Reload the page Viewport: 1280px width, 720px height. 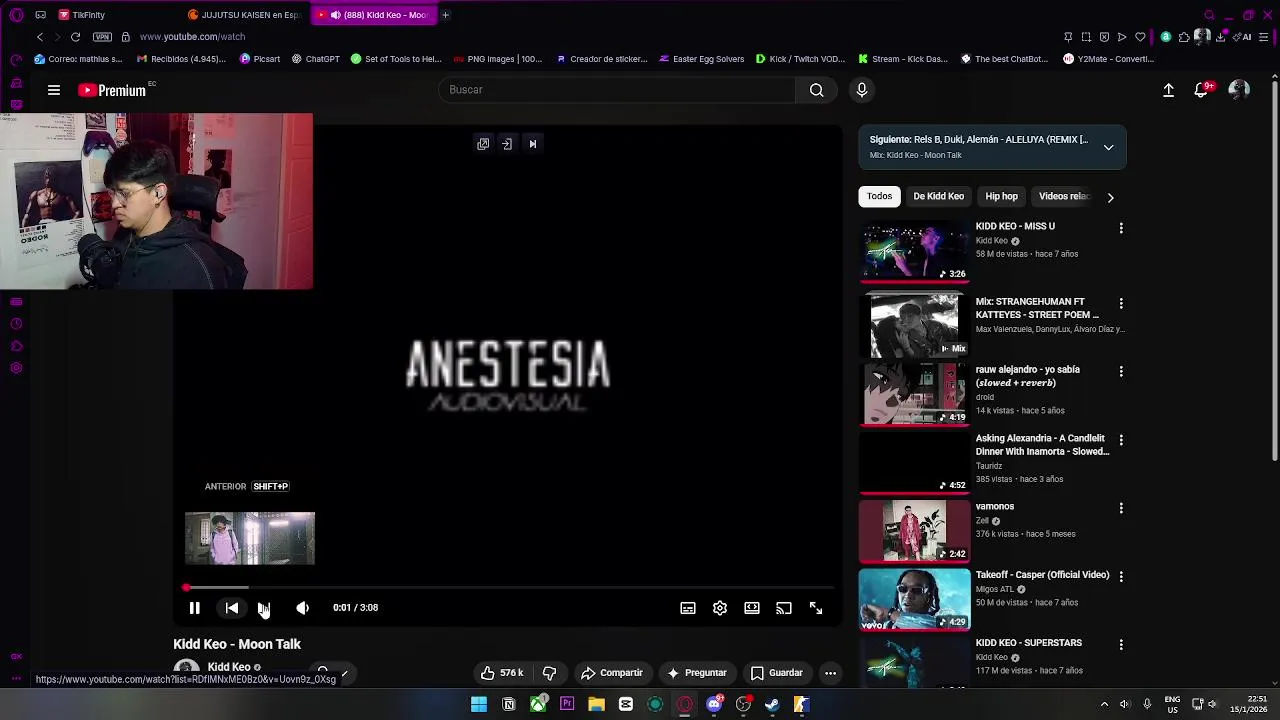click(75, 37)
